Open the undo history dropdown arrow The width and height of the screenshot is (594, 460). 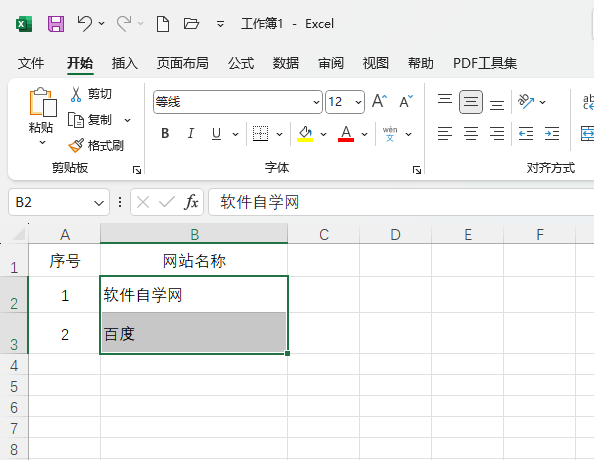102,23
